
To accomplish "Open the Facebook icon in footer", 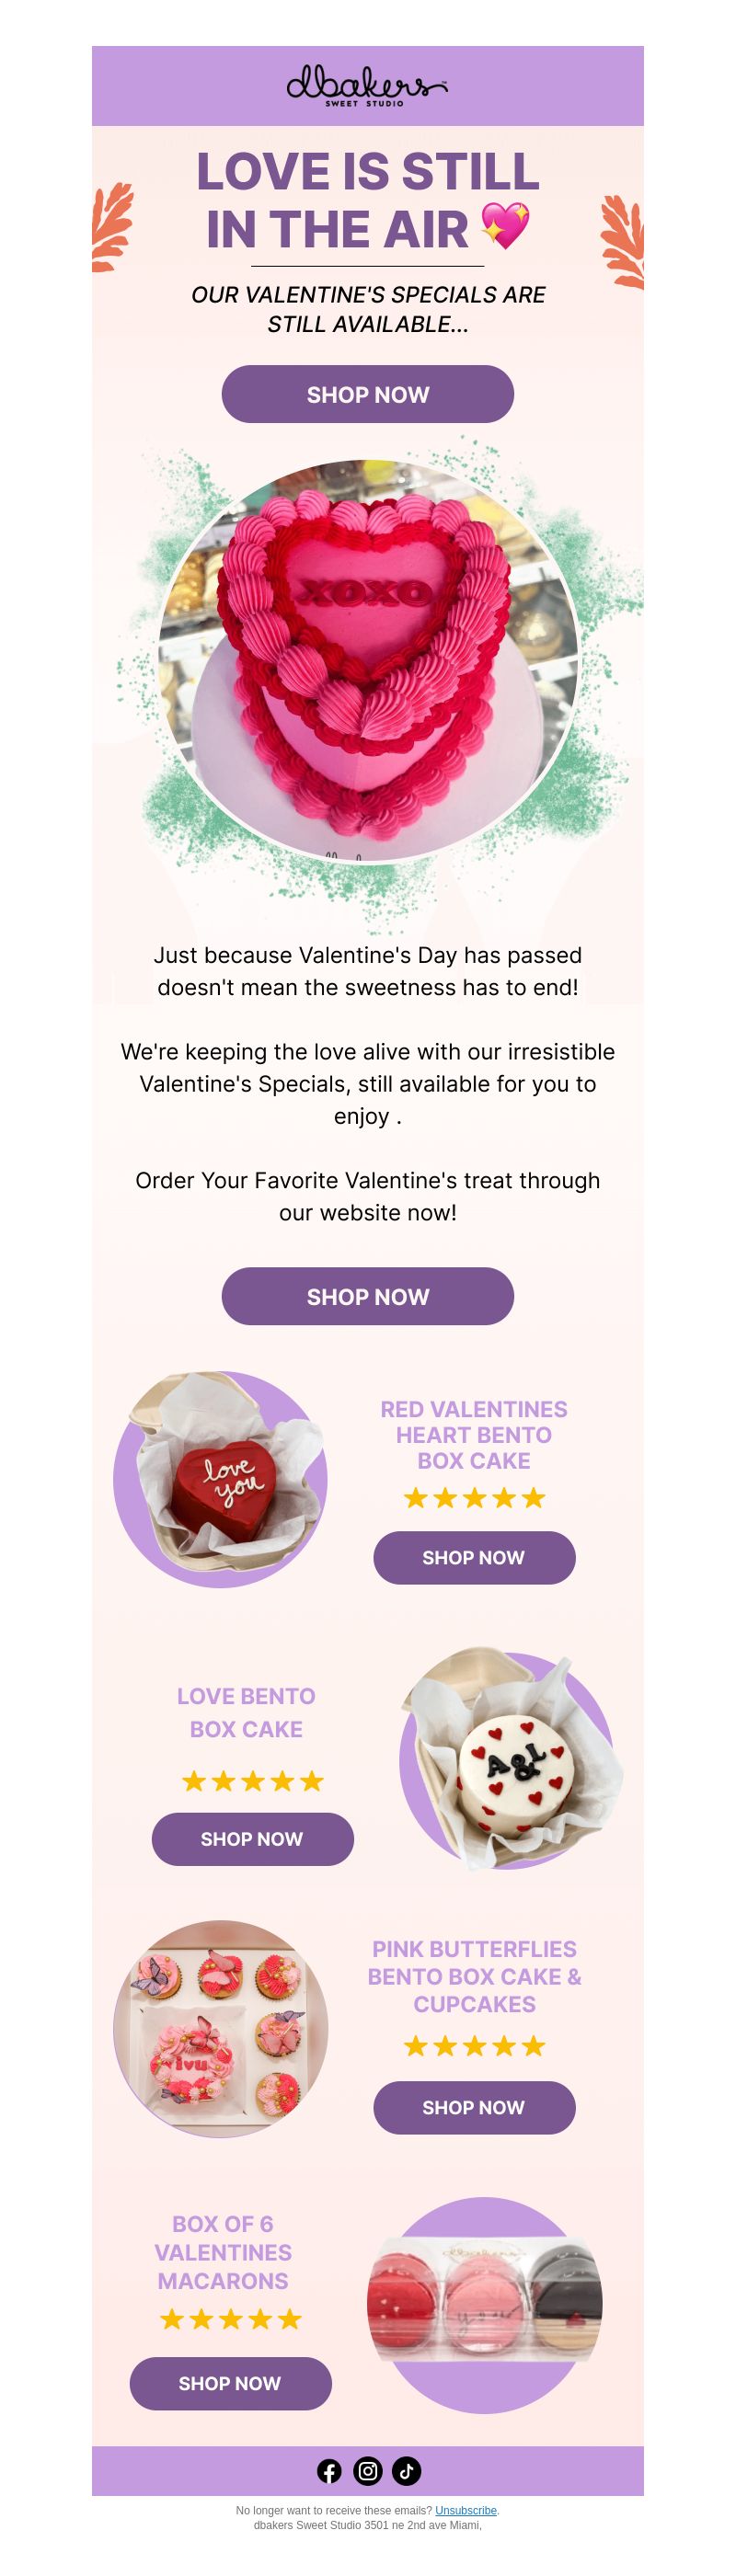I will tap(329, 2471).
